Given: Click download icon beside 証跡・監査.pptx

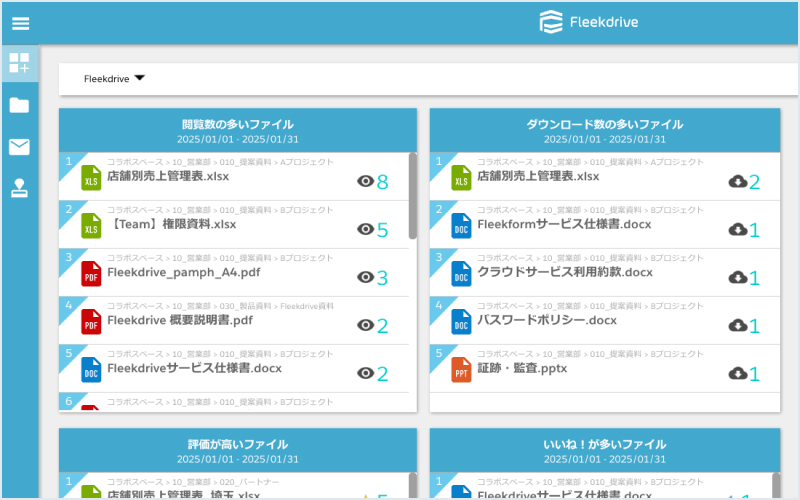Looking at the screenshot, I should pyautogui.click(x=738, y=373).
